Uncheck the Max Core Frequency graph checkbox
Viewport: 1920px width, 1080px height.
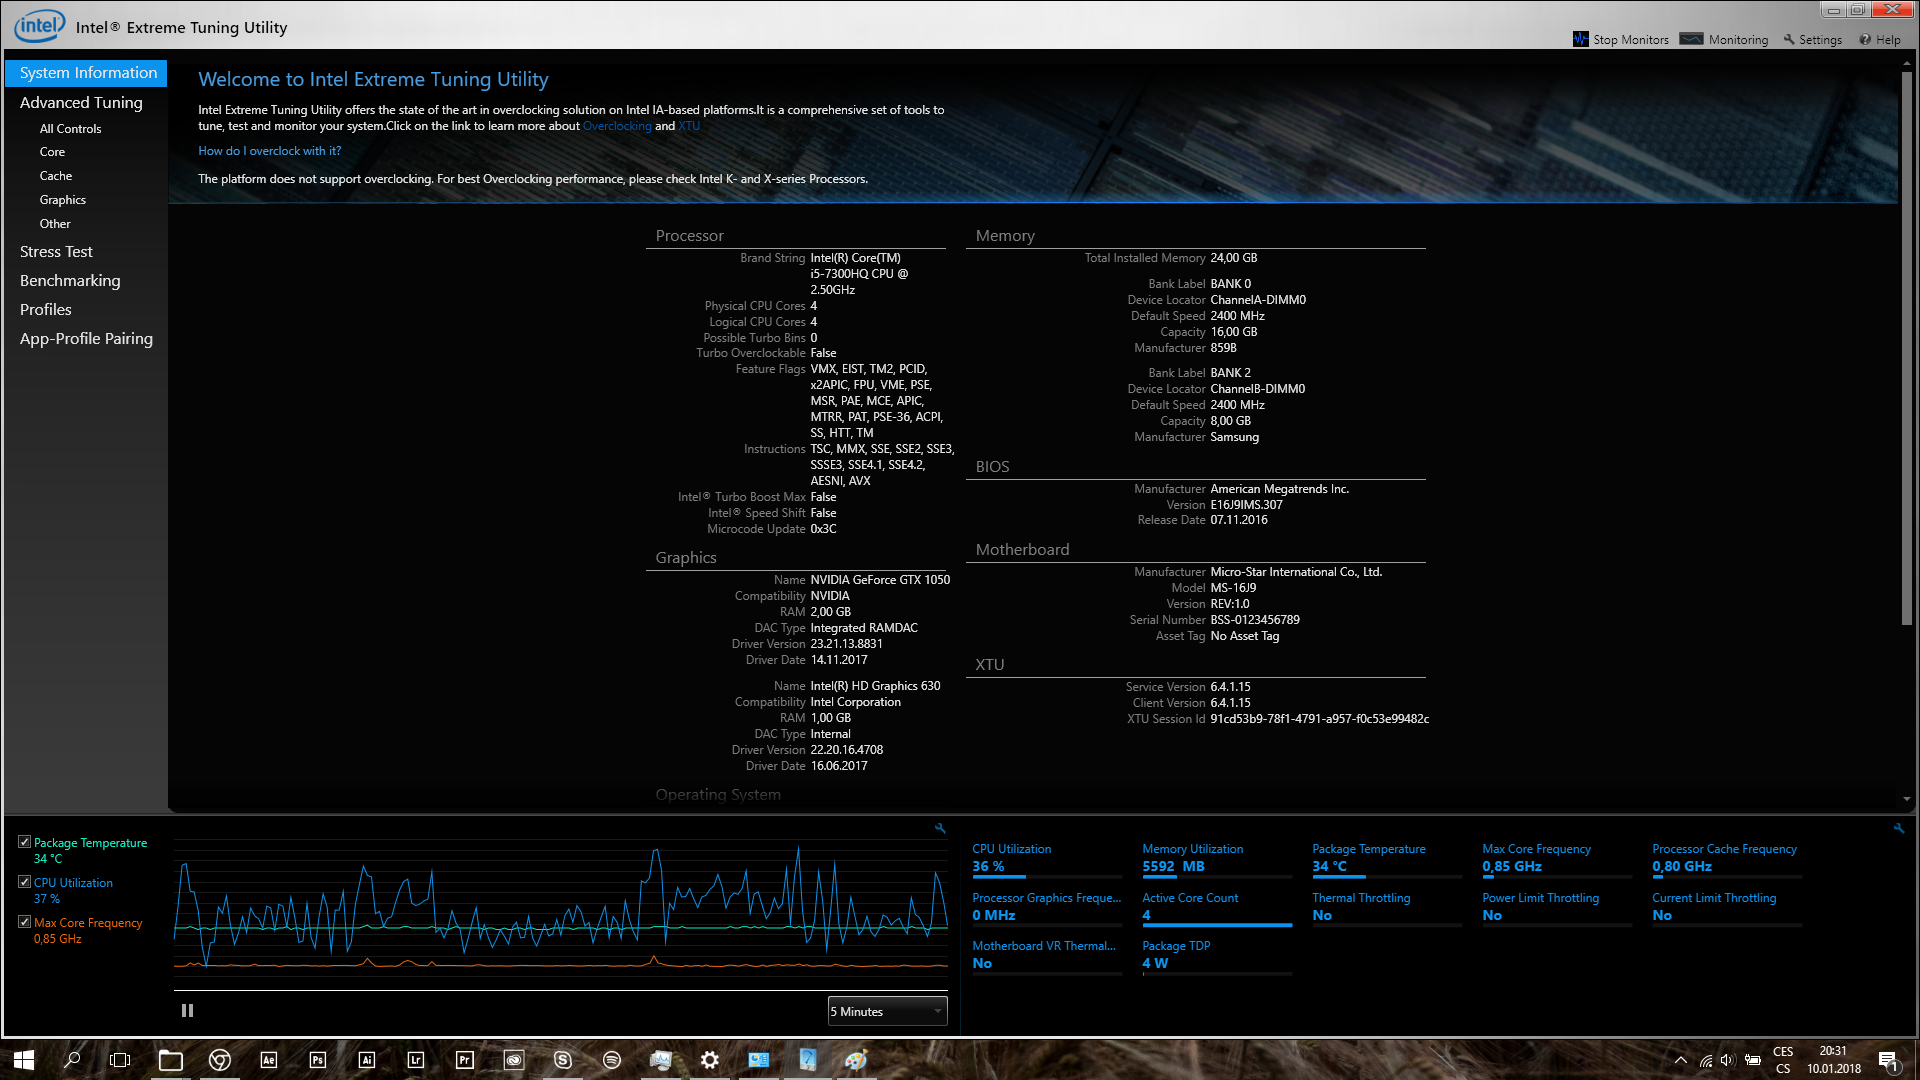(24, 922)
